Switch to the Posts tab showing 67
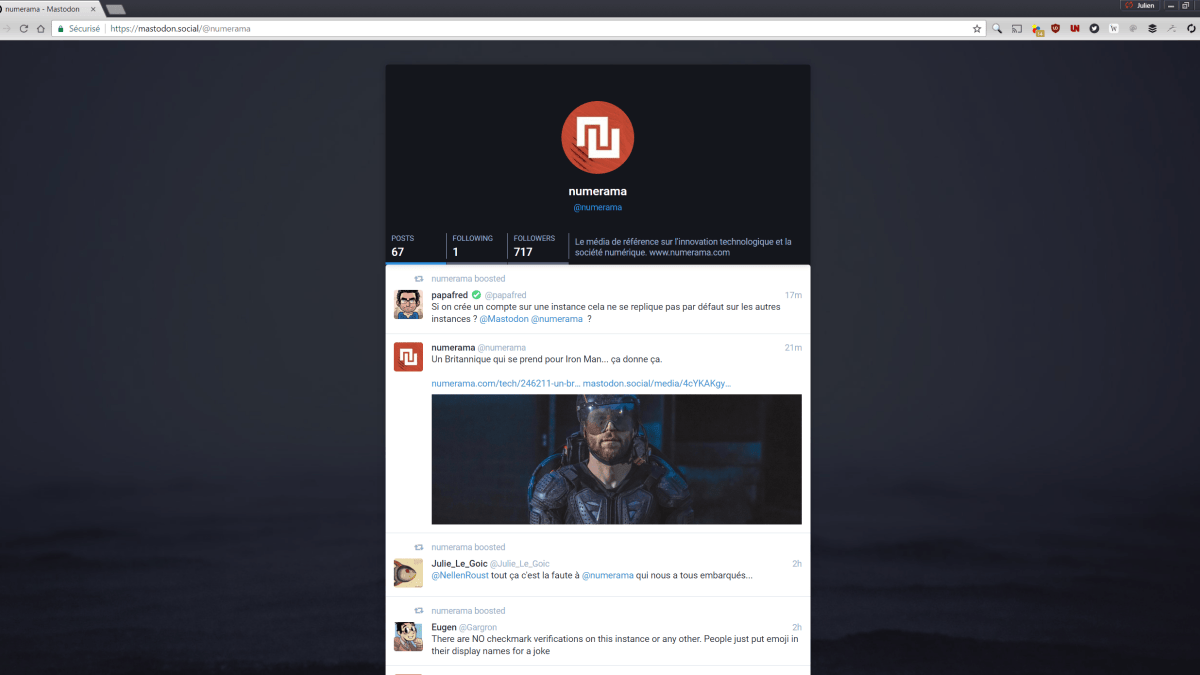The height and width of the screenshot is (675, 1200). click(416, 246)
